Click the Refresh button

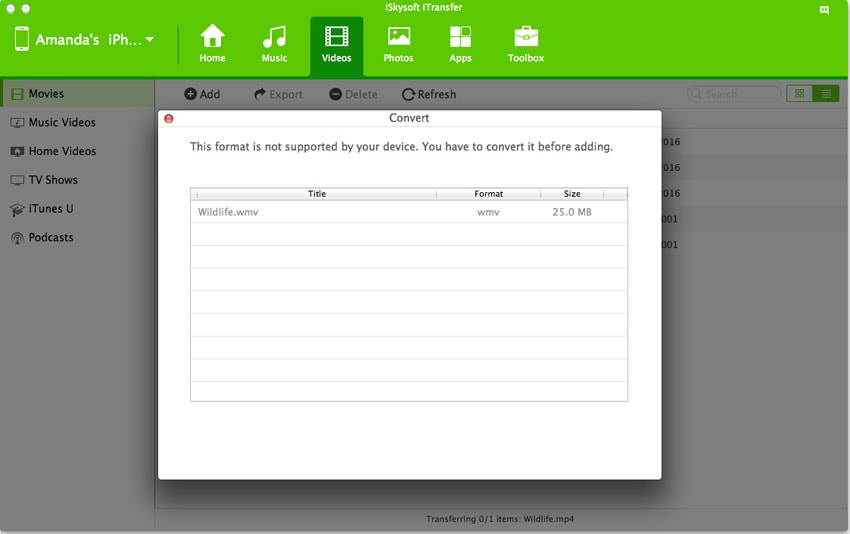click(x=429, y=94)
